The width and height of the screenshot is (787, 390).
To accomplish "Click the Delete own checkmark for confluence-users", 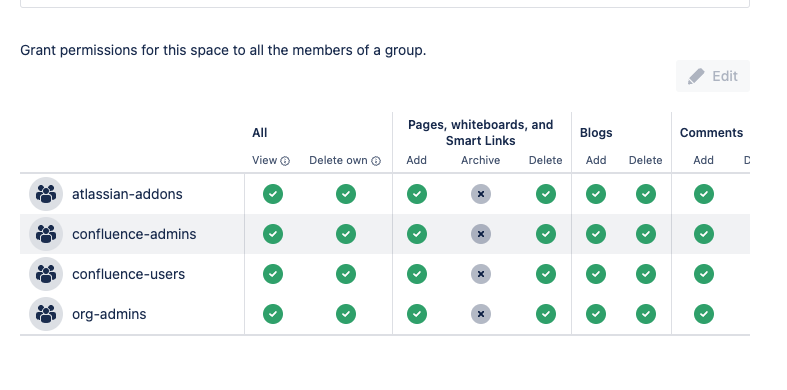I will [346, 274].
